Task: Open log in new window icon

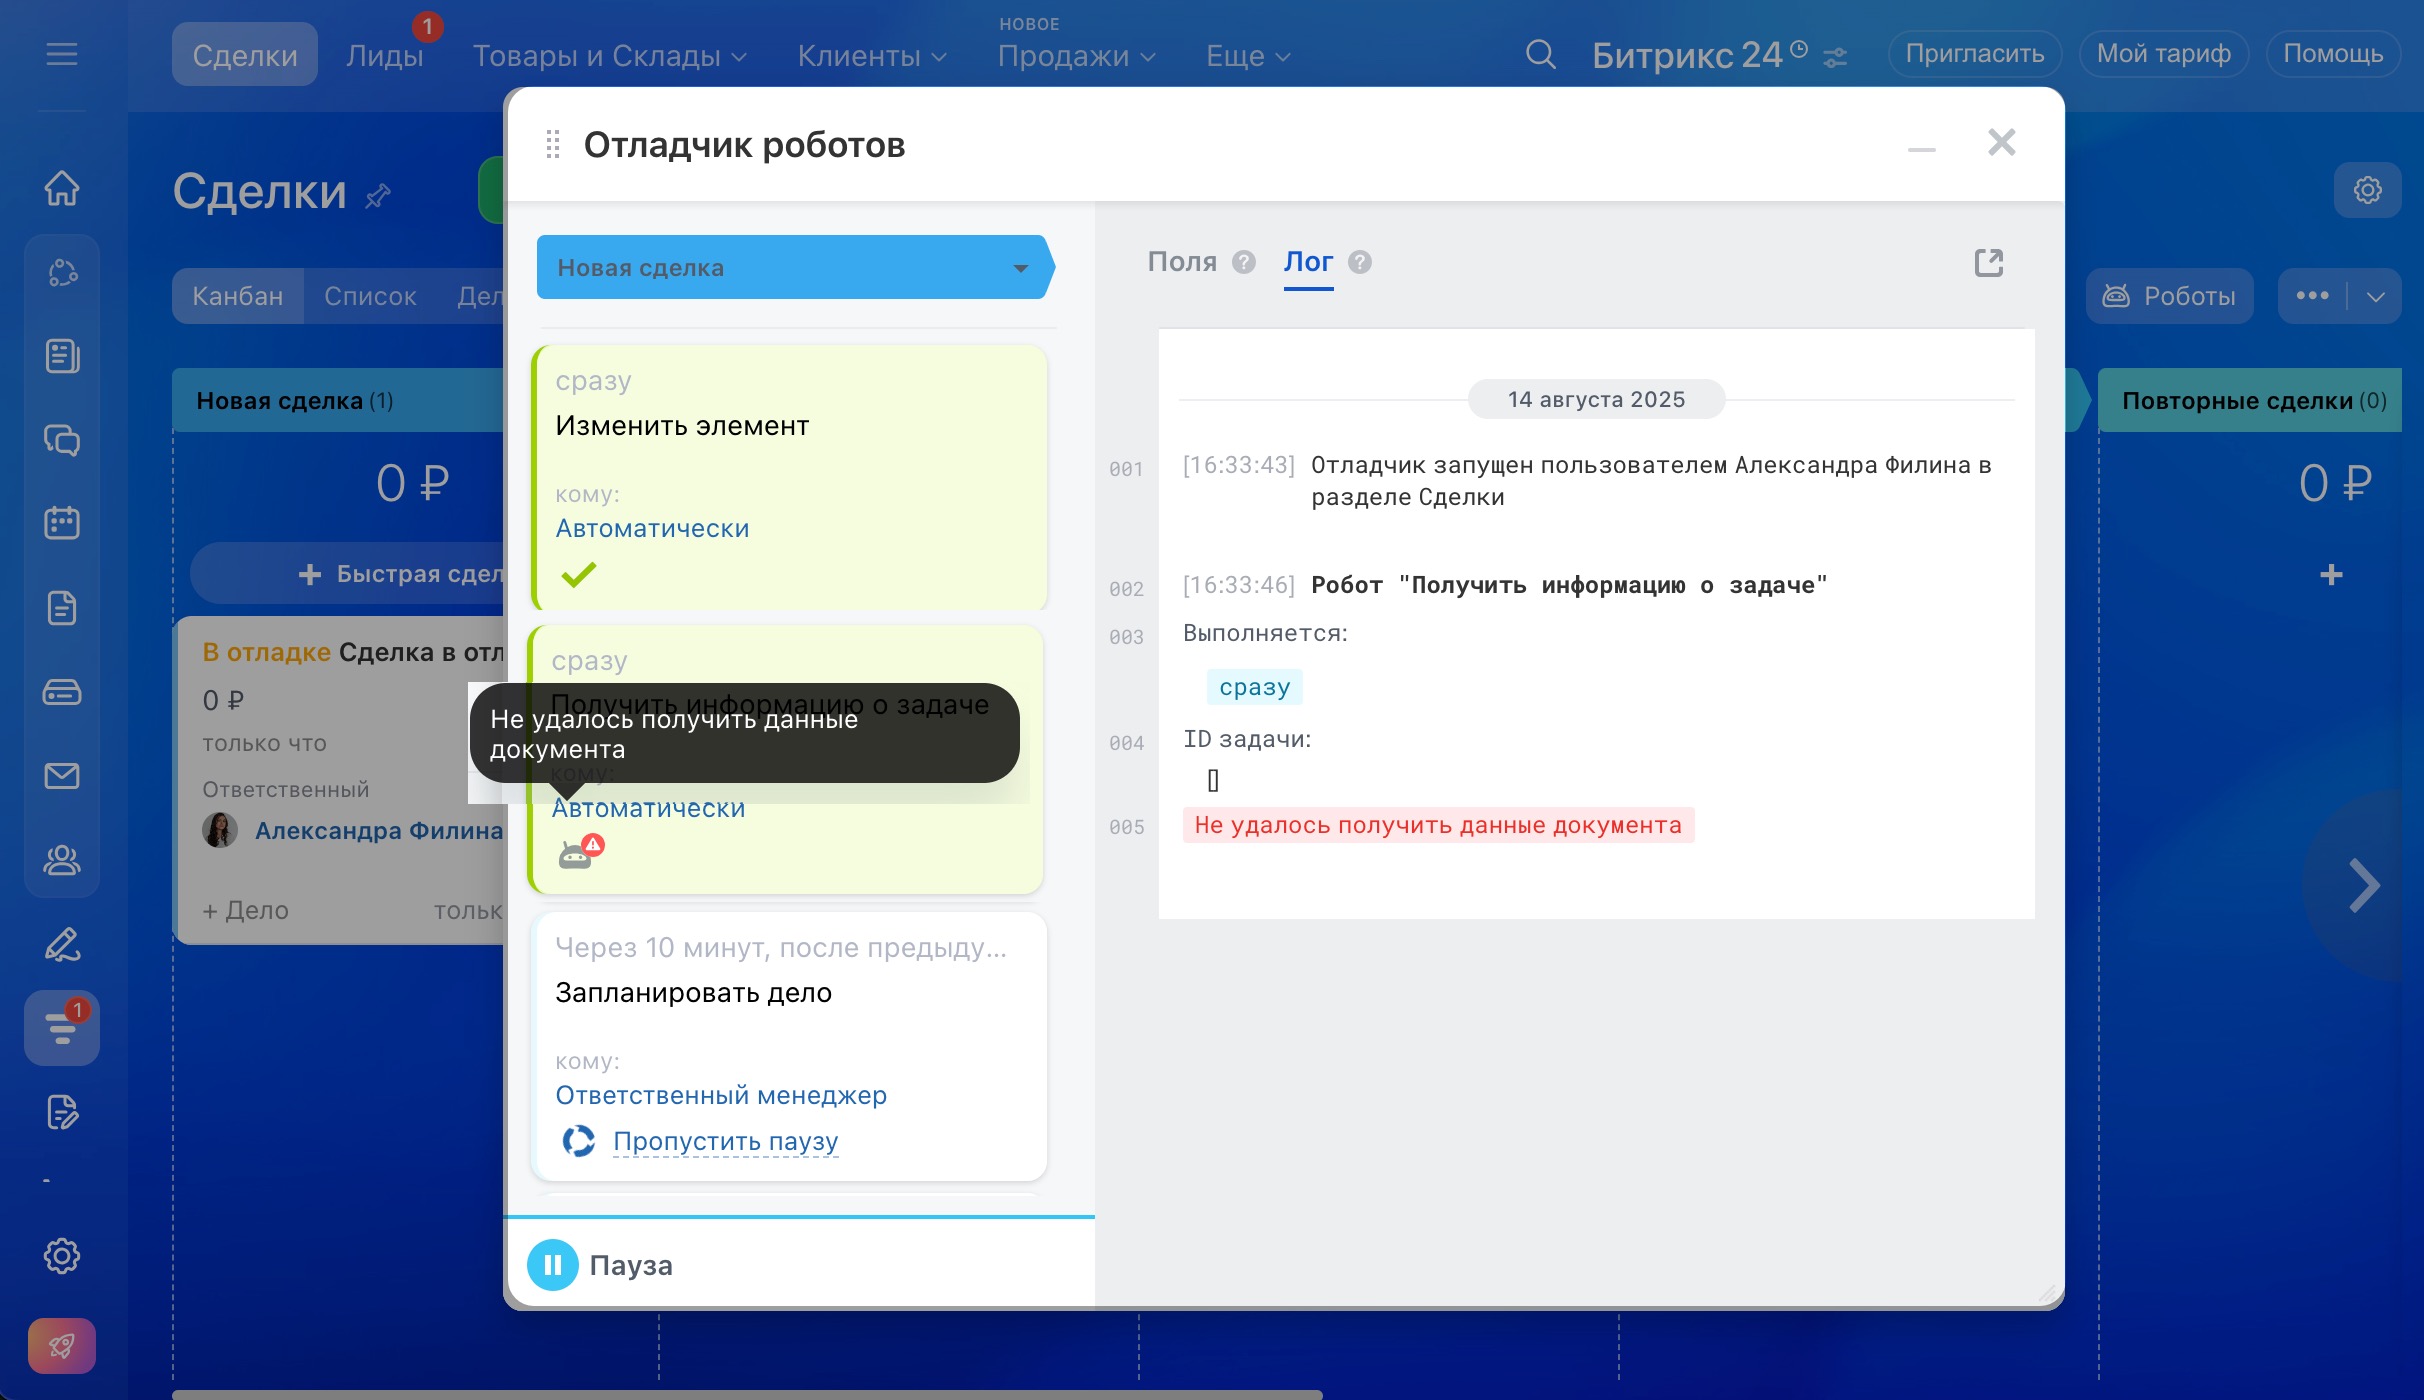Action: click(x=1988, y=263)
